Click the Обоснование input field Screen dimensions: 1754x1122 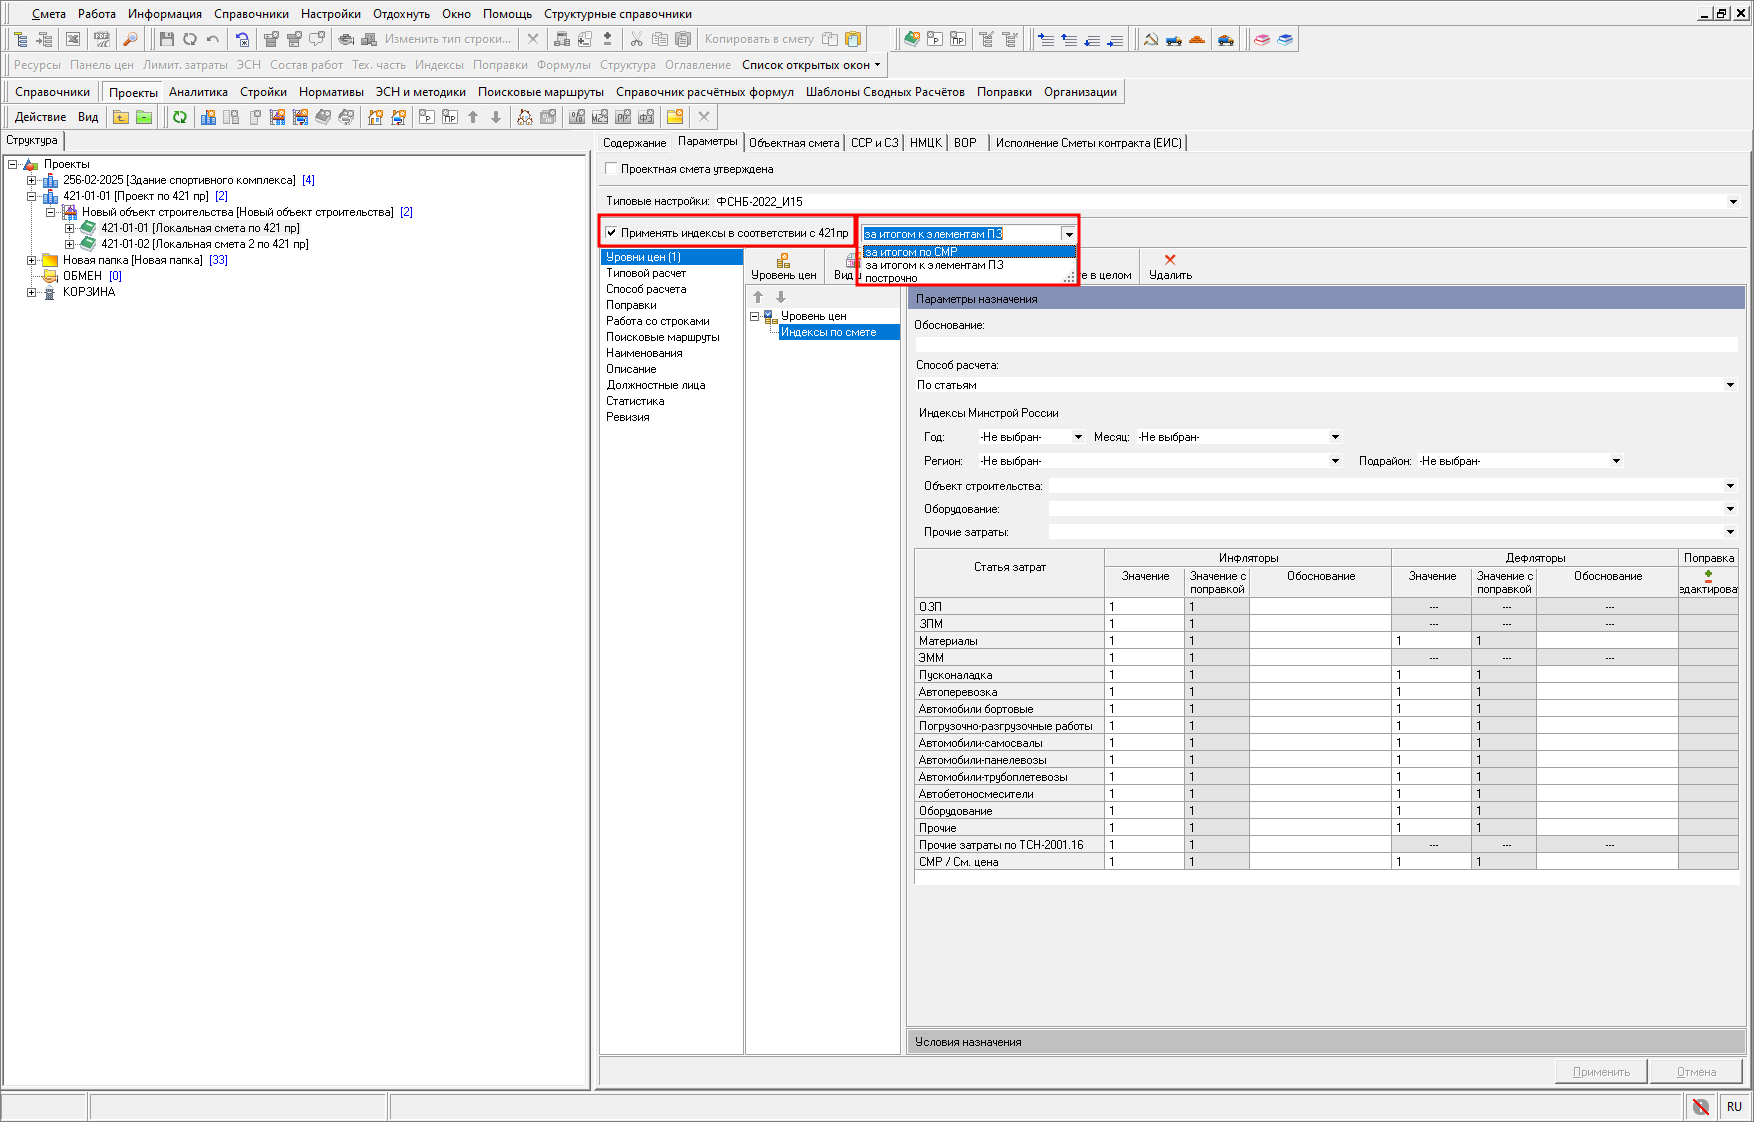coord(1326,343)
